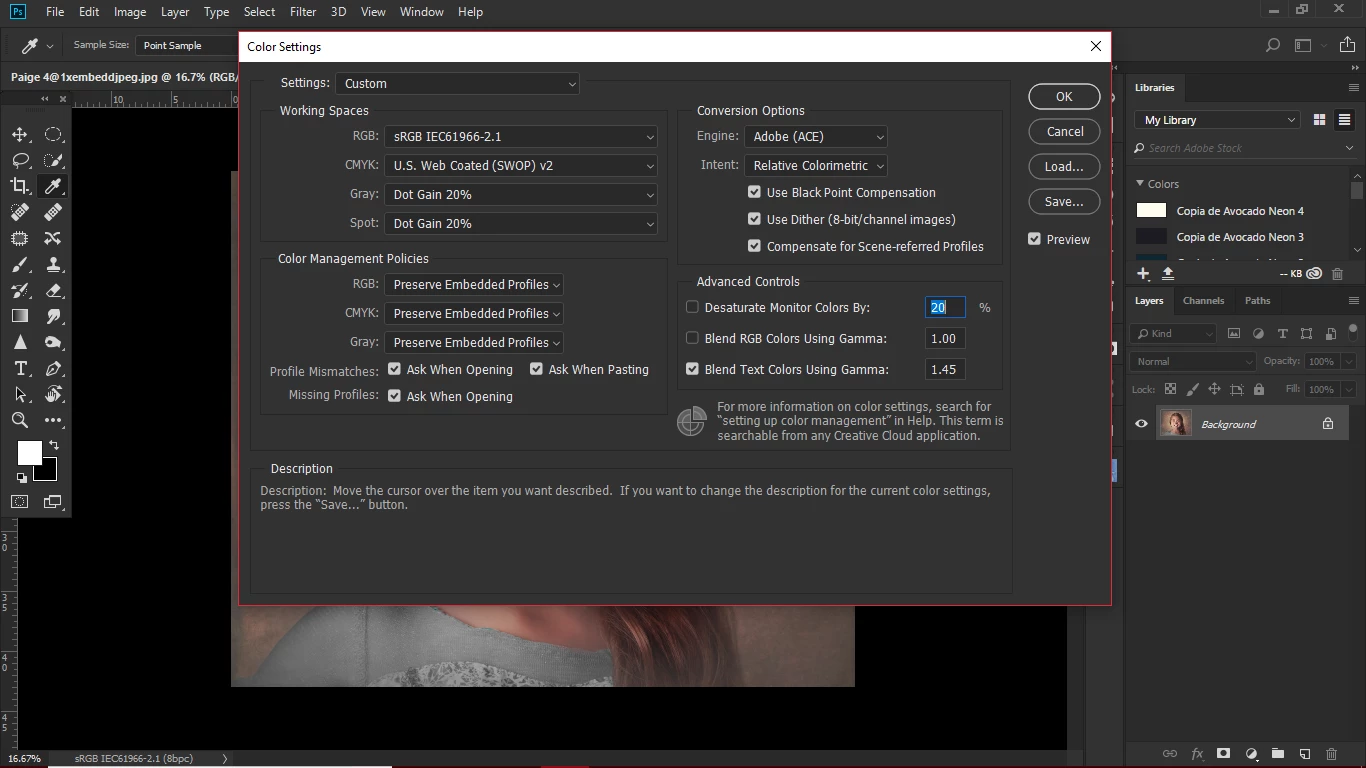Open the Settings Custom dropdown
The width and height of the screenshot is (1366, 768).
point(457,84)
